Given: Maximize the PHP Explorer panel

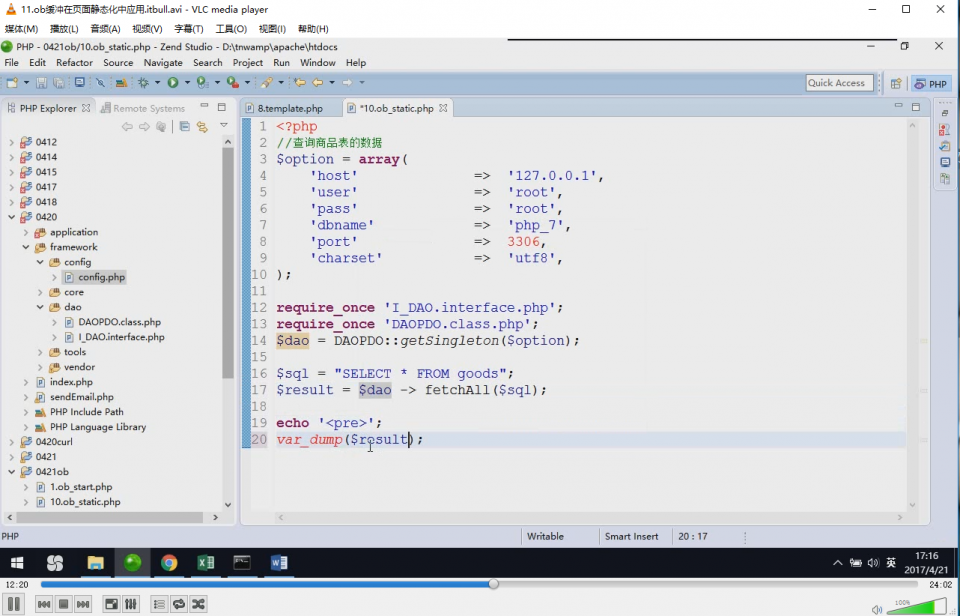Looking at the screenshot, I should pyautogui.click(x=222, y=107).
